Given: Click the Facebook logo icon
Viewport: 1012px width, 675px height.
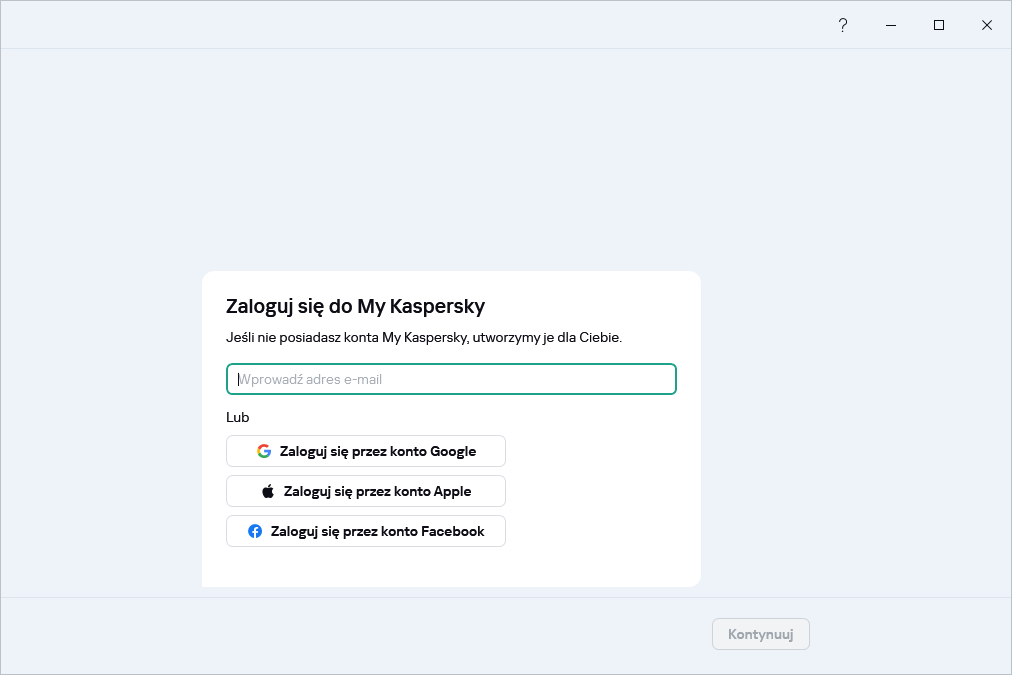Looking at the screenshot, I should tap(255, 531).
